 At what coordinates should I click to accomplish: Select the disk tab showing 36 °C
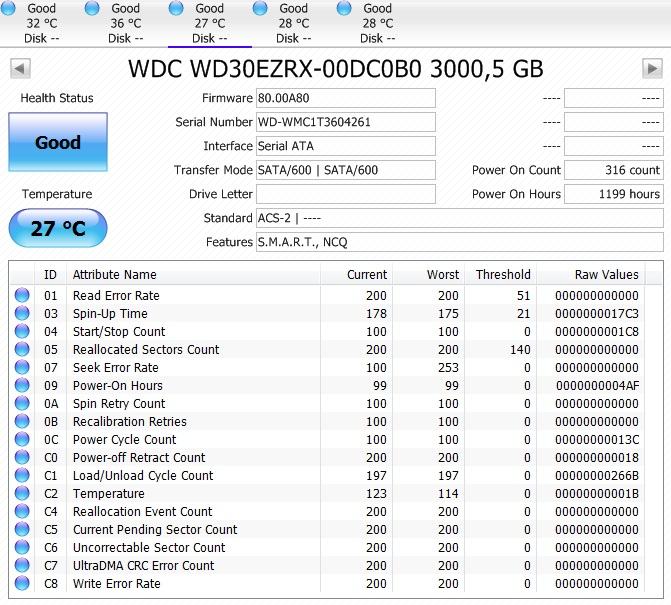coord(126,23)
